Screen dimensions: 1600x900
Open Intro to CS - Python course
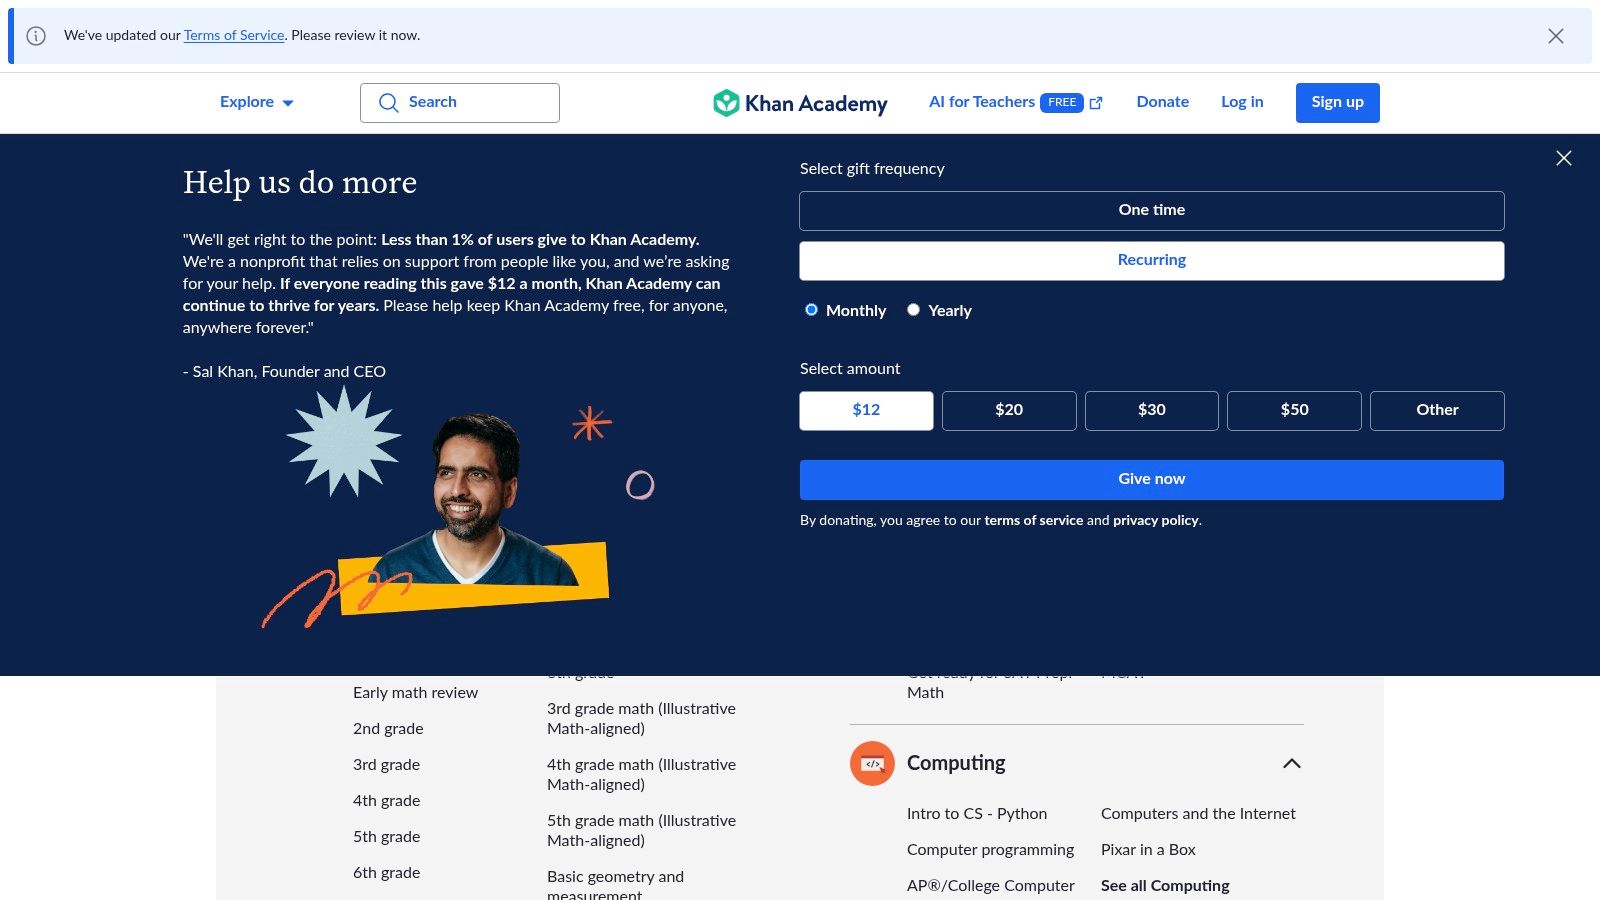click(x=977, y=813)
